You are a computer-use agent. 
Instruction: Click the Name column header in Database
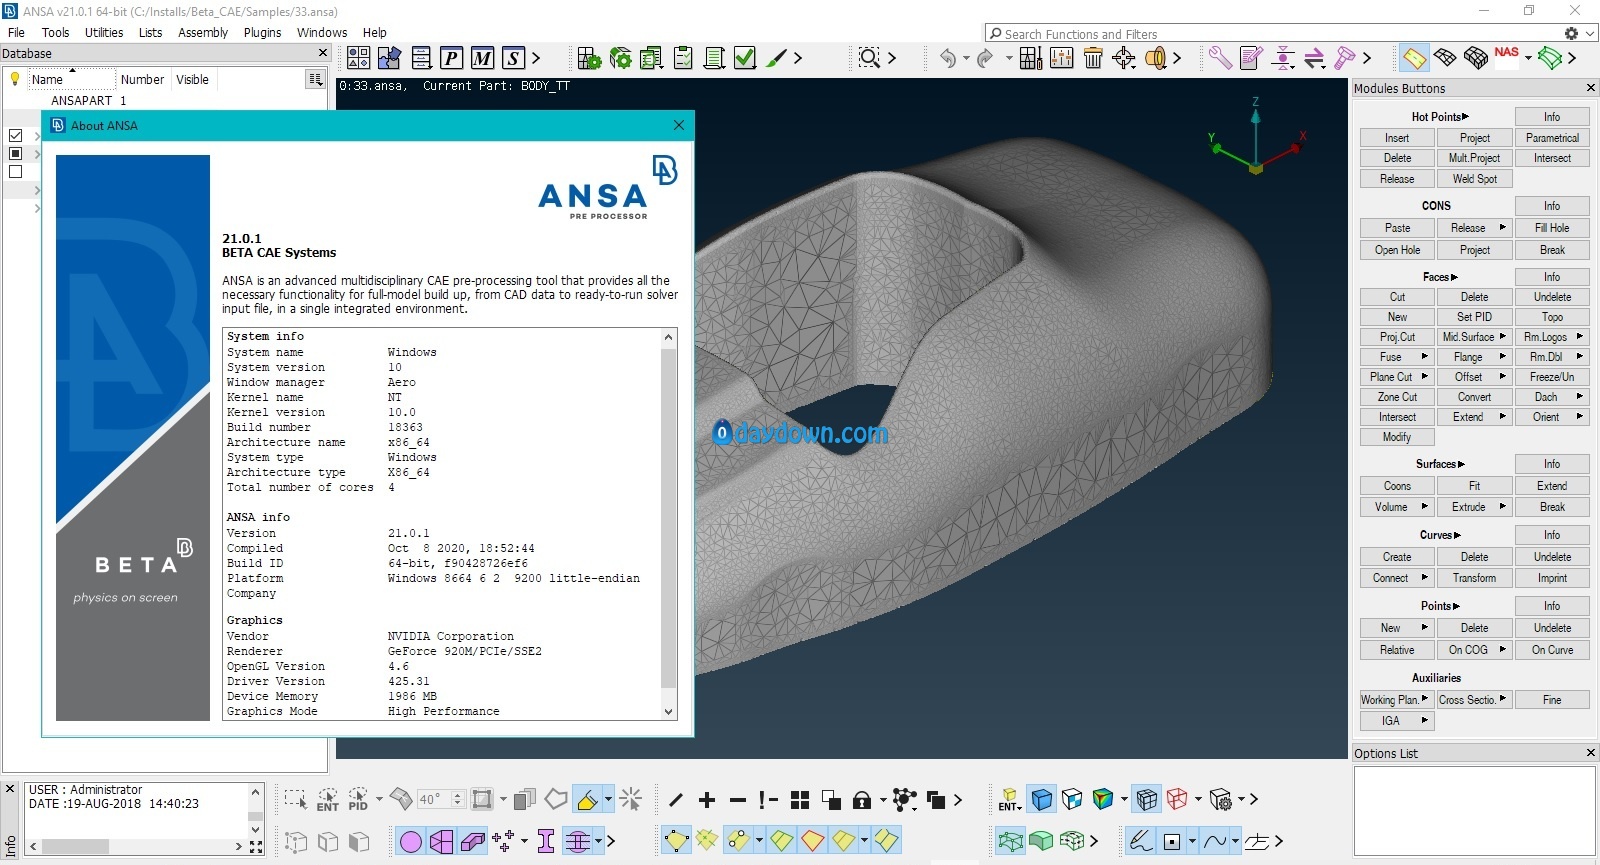click(x=70, y=79)
